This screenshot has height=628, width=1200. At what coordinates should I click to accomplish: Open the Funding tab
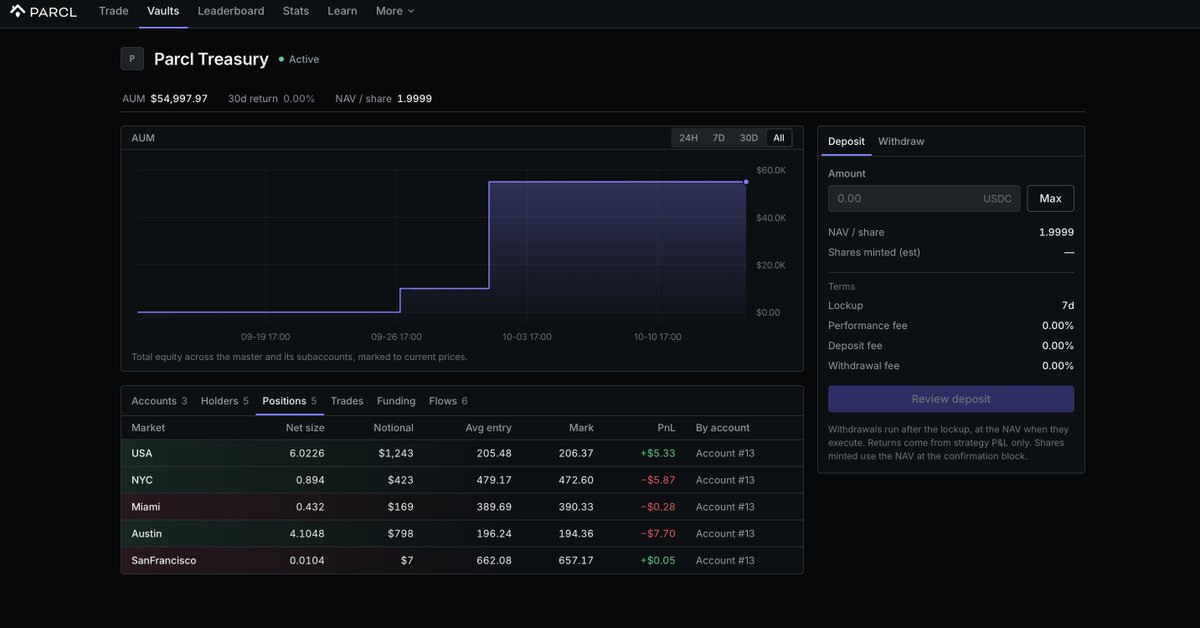tap(396, 401)
